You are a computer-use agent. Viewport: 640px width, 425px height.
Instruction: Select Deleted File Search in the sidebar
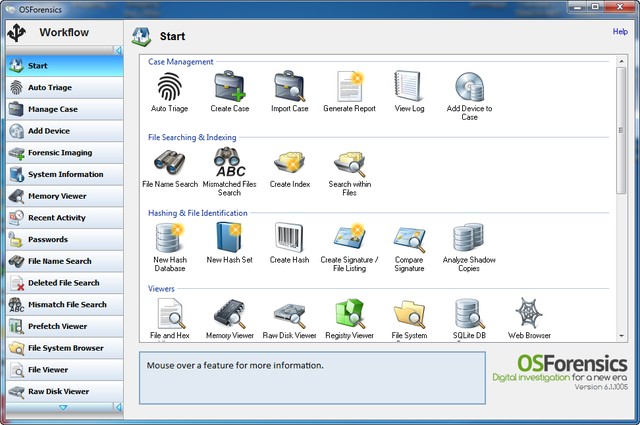60,283
